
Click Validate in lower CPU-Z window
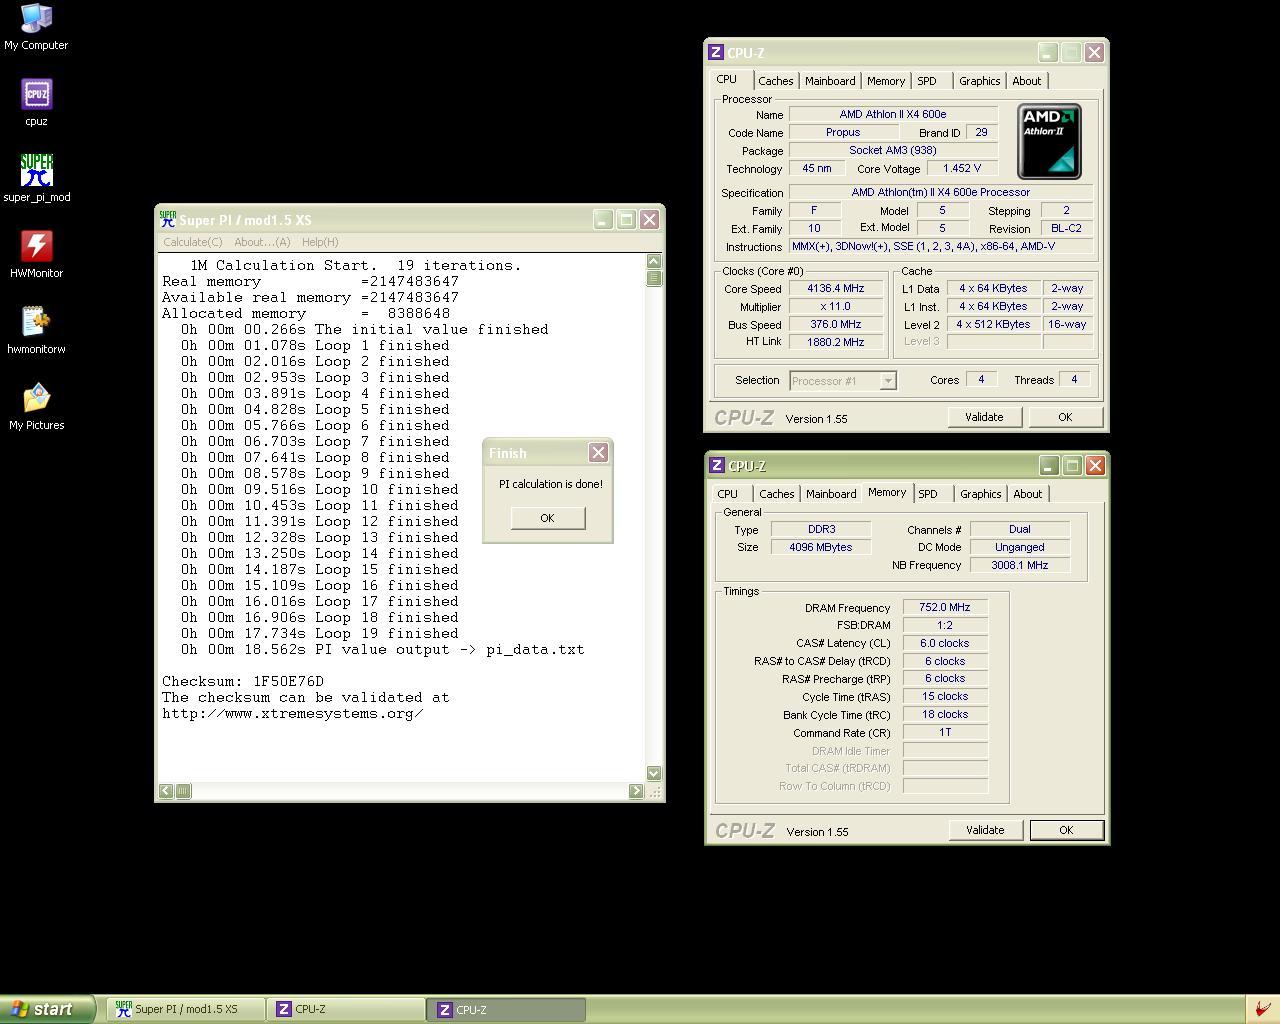[985, 830]
